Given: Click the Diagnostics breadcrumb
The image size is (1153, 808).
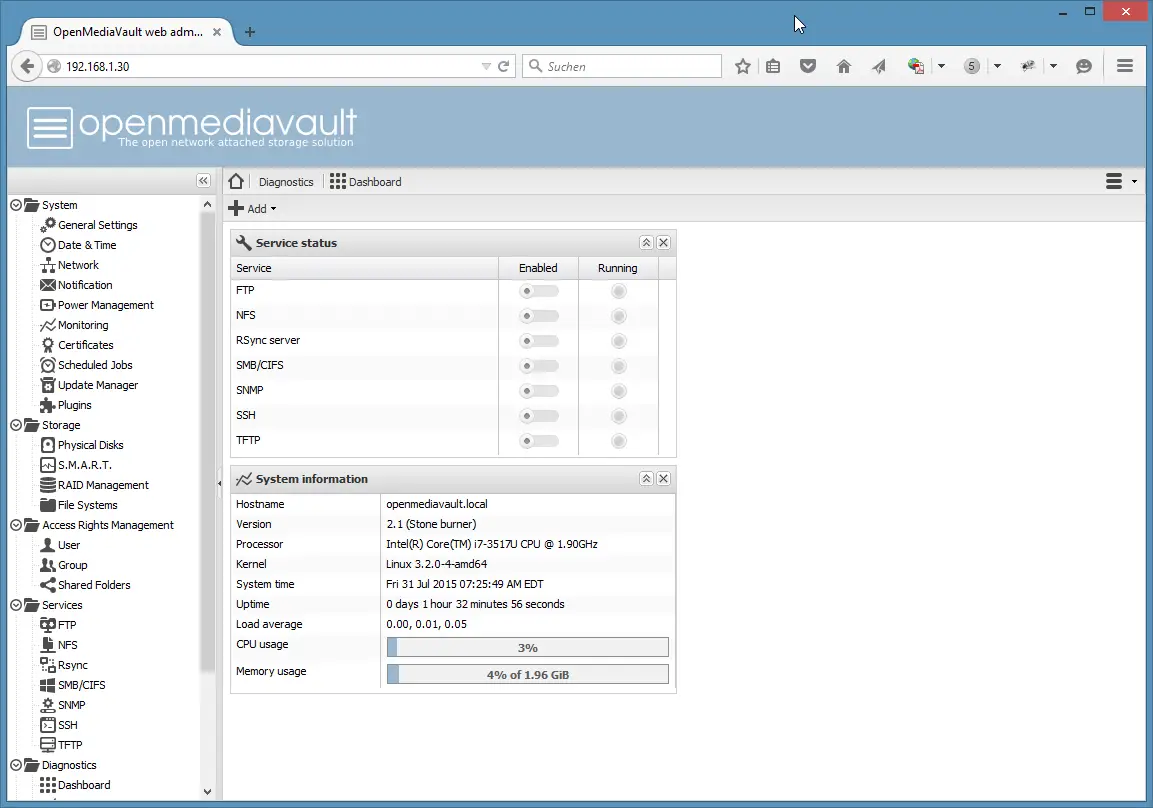Looking at the screenshot, I should coord(286,182).
